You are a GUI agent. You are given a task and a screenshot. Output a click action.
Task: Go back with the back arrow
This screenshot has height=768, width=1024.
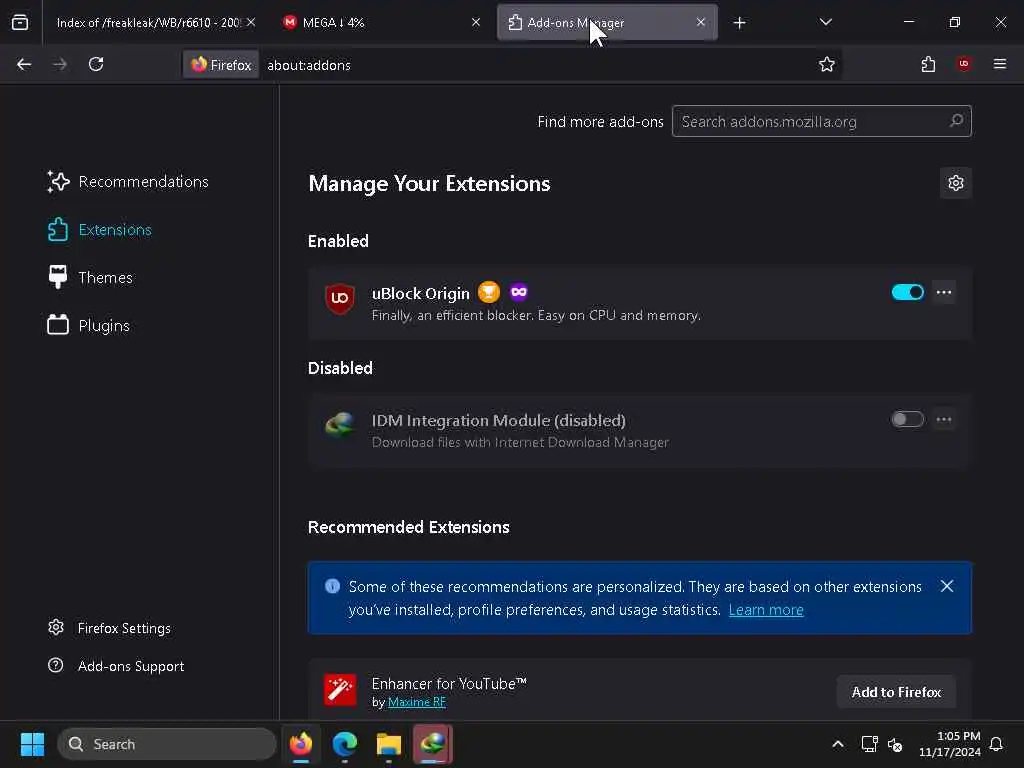pyautogui.click(x=24, y=65)
